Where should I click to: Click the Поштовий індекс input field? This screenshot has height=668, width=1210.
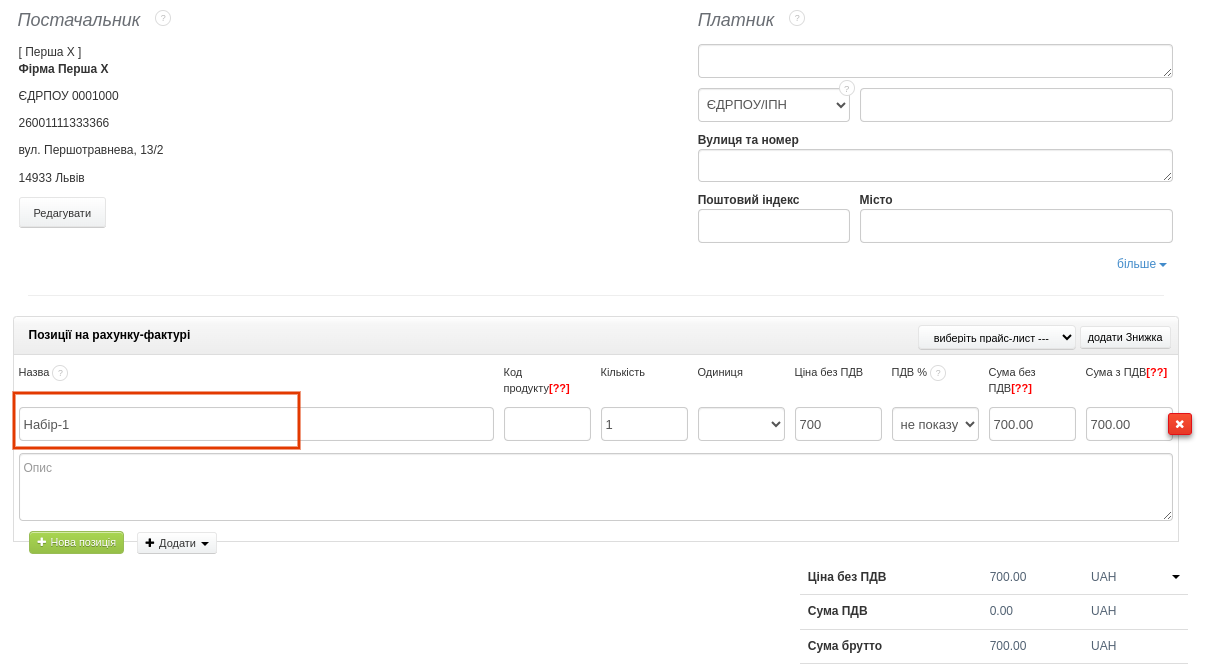pyautogui.click(x=773, y=226)
